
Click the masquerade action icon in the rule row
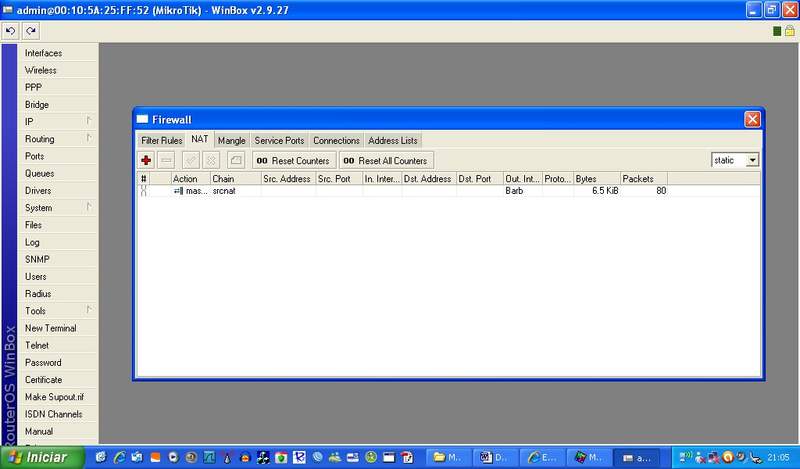point(178,191)
